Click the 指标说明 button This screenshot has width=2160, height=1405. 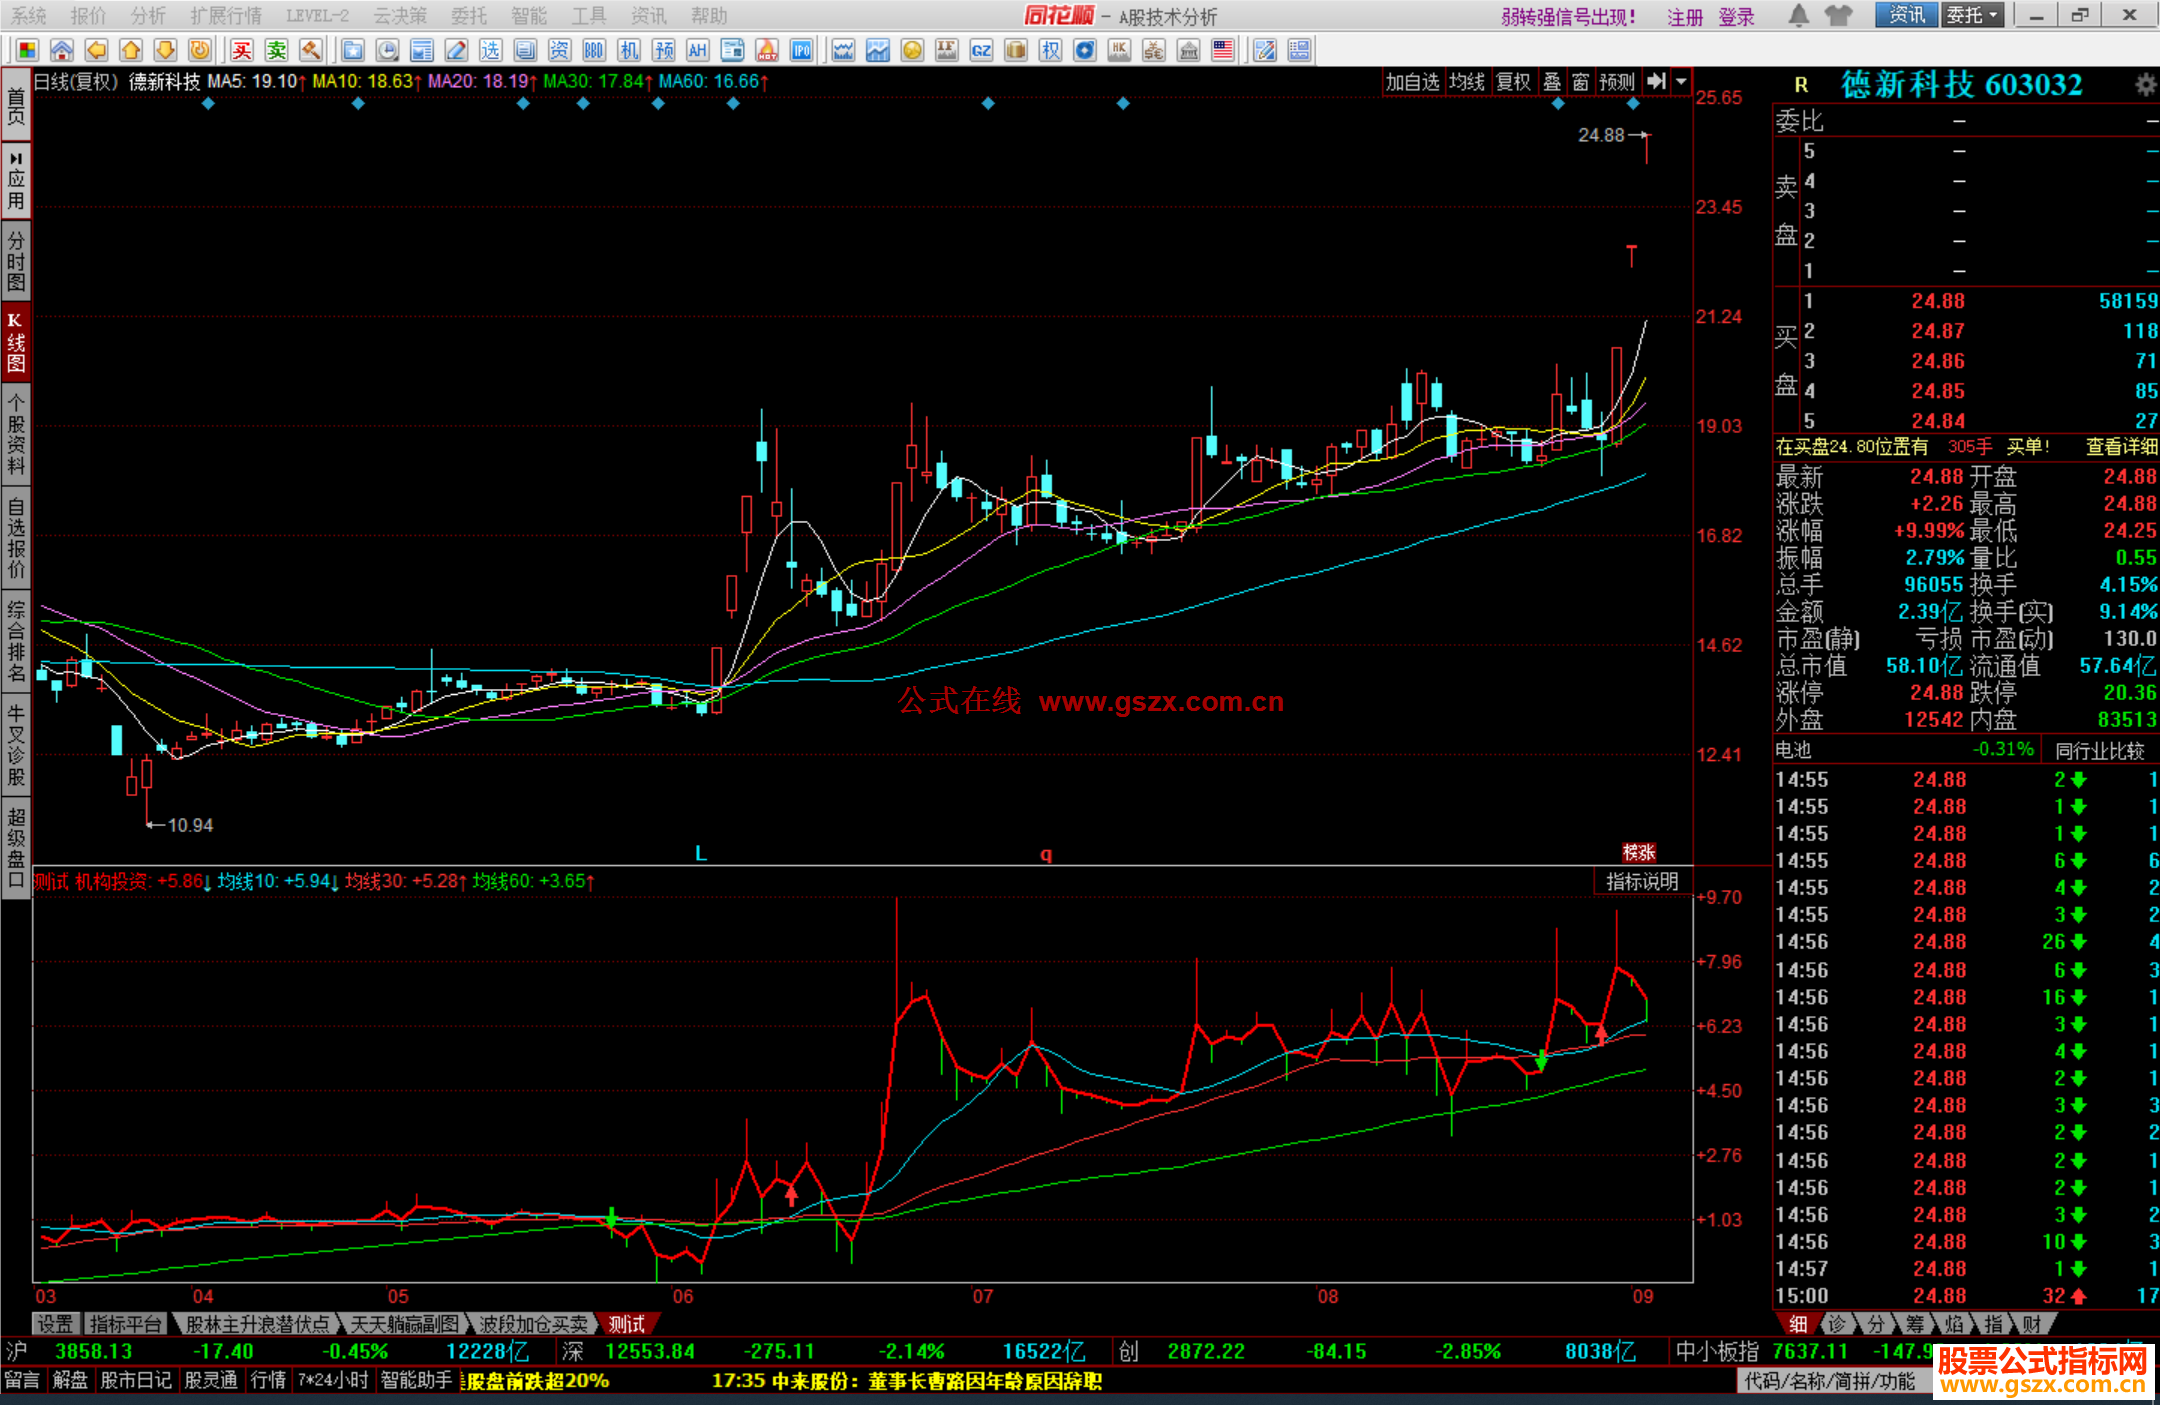pyautogui.click(x=1641, y=881)
